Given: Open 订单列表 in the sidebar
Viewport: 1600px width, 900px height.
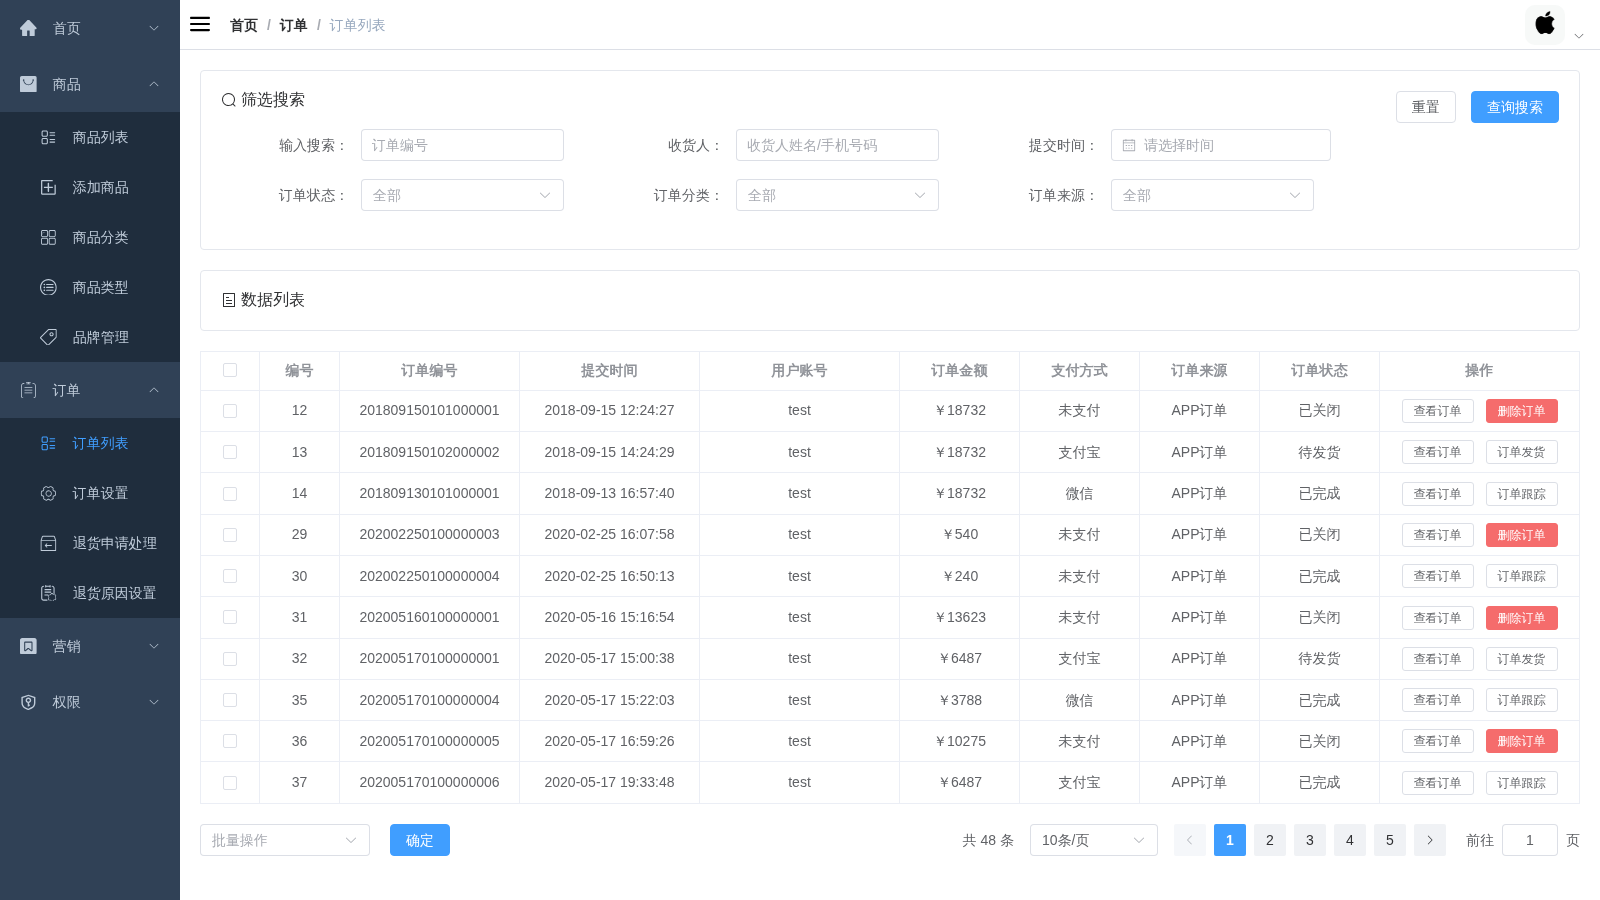Looking at the screenshot, I should coord(90,443).
